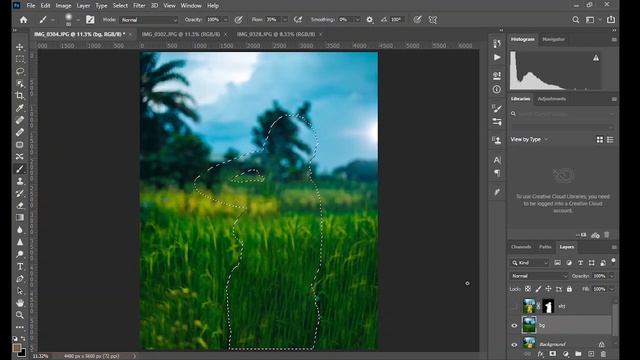Add a layer style with fx icon

540,354
